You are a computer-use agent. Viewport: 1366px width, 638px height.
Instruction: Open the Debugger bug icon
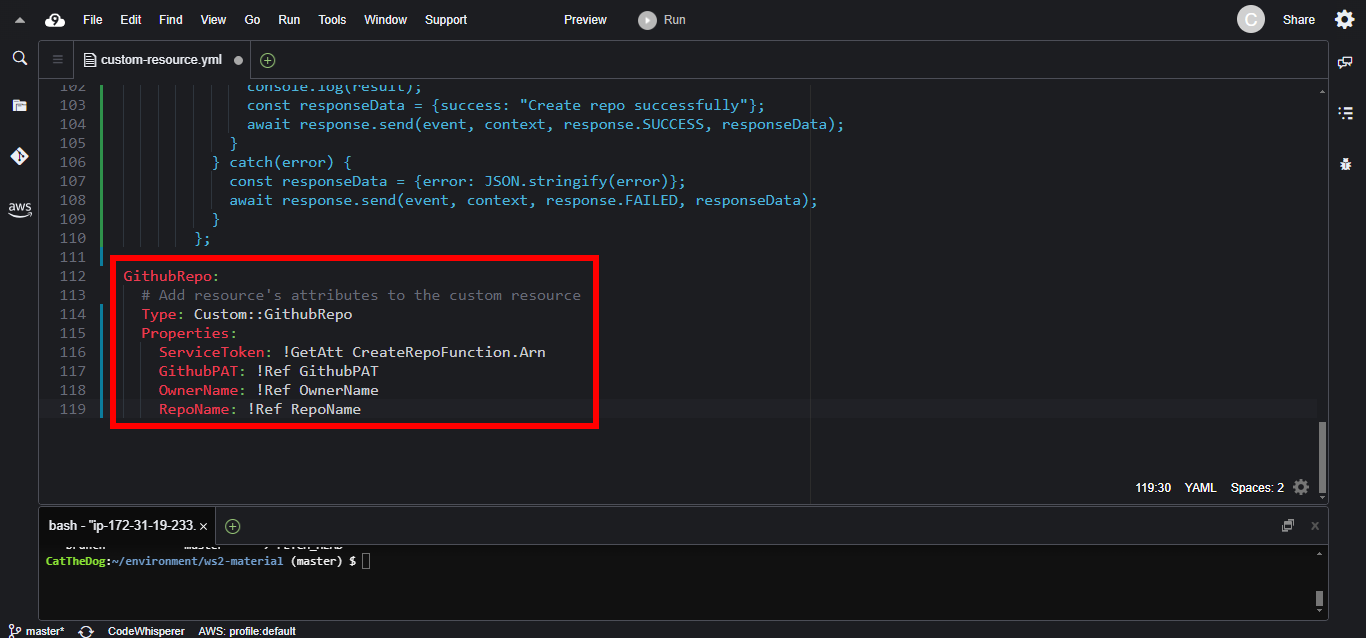pos(1345,164)
